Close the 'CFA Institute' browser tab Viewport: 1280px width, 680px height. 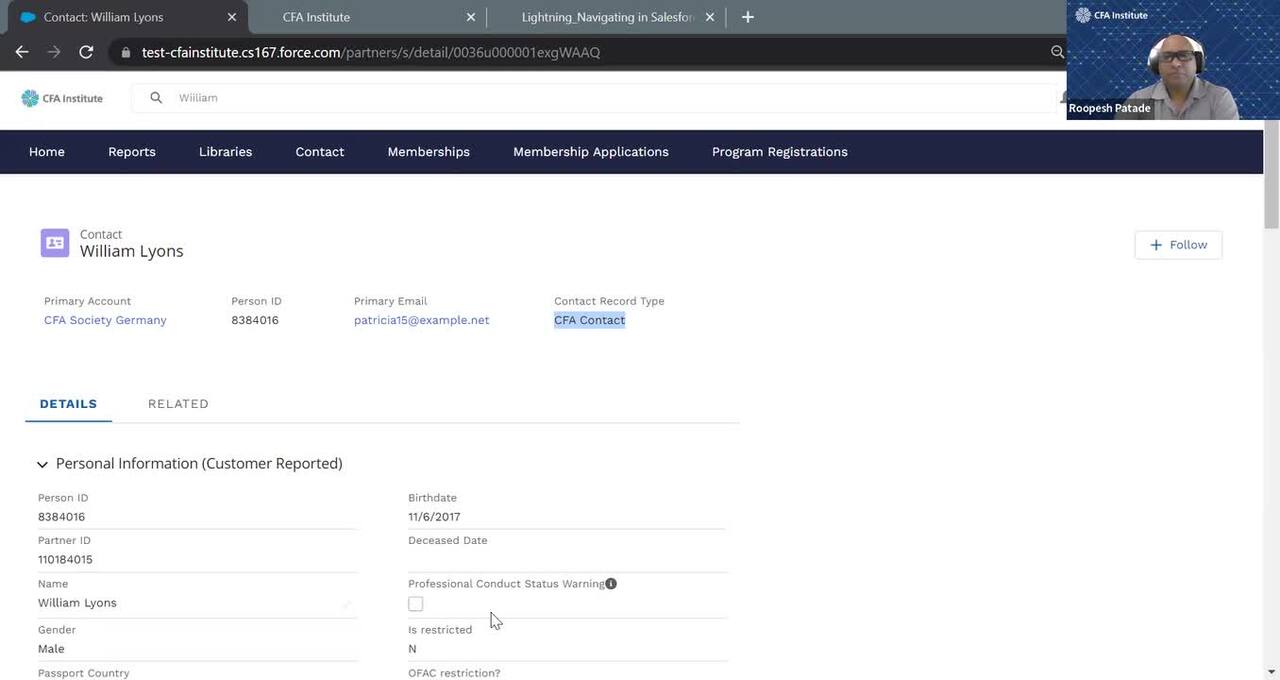[471, 17]
